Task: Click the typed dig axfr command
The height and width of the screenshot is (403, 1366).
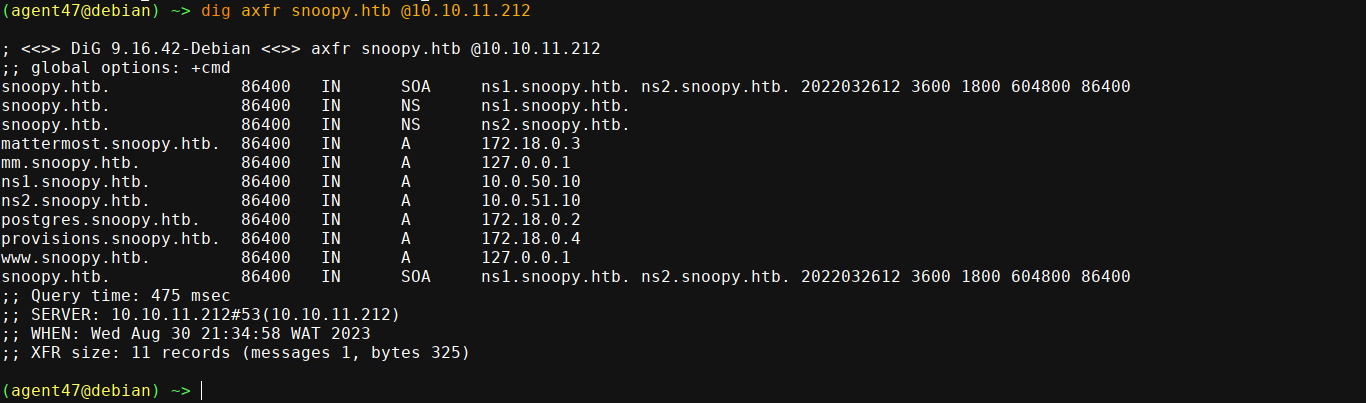Action: point(366,11)
